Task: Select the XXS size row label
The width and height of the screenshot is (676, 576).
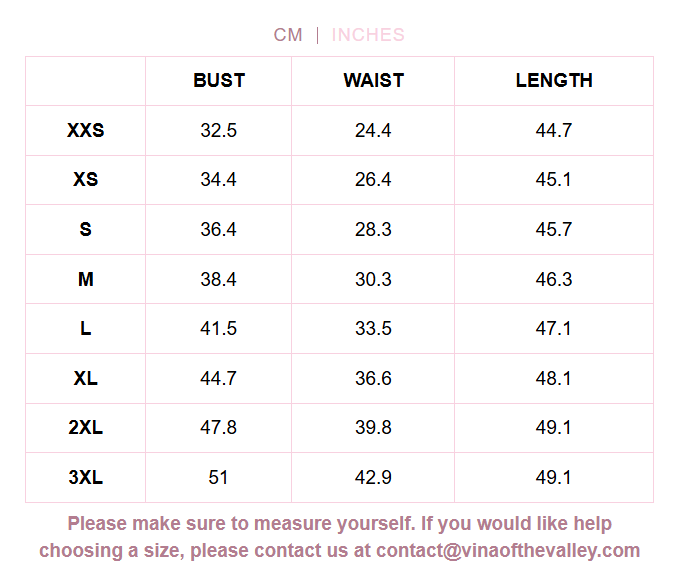Action: tap(86, 130)
